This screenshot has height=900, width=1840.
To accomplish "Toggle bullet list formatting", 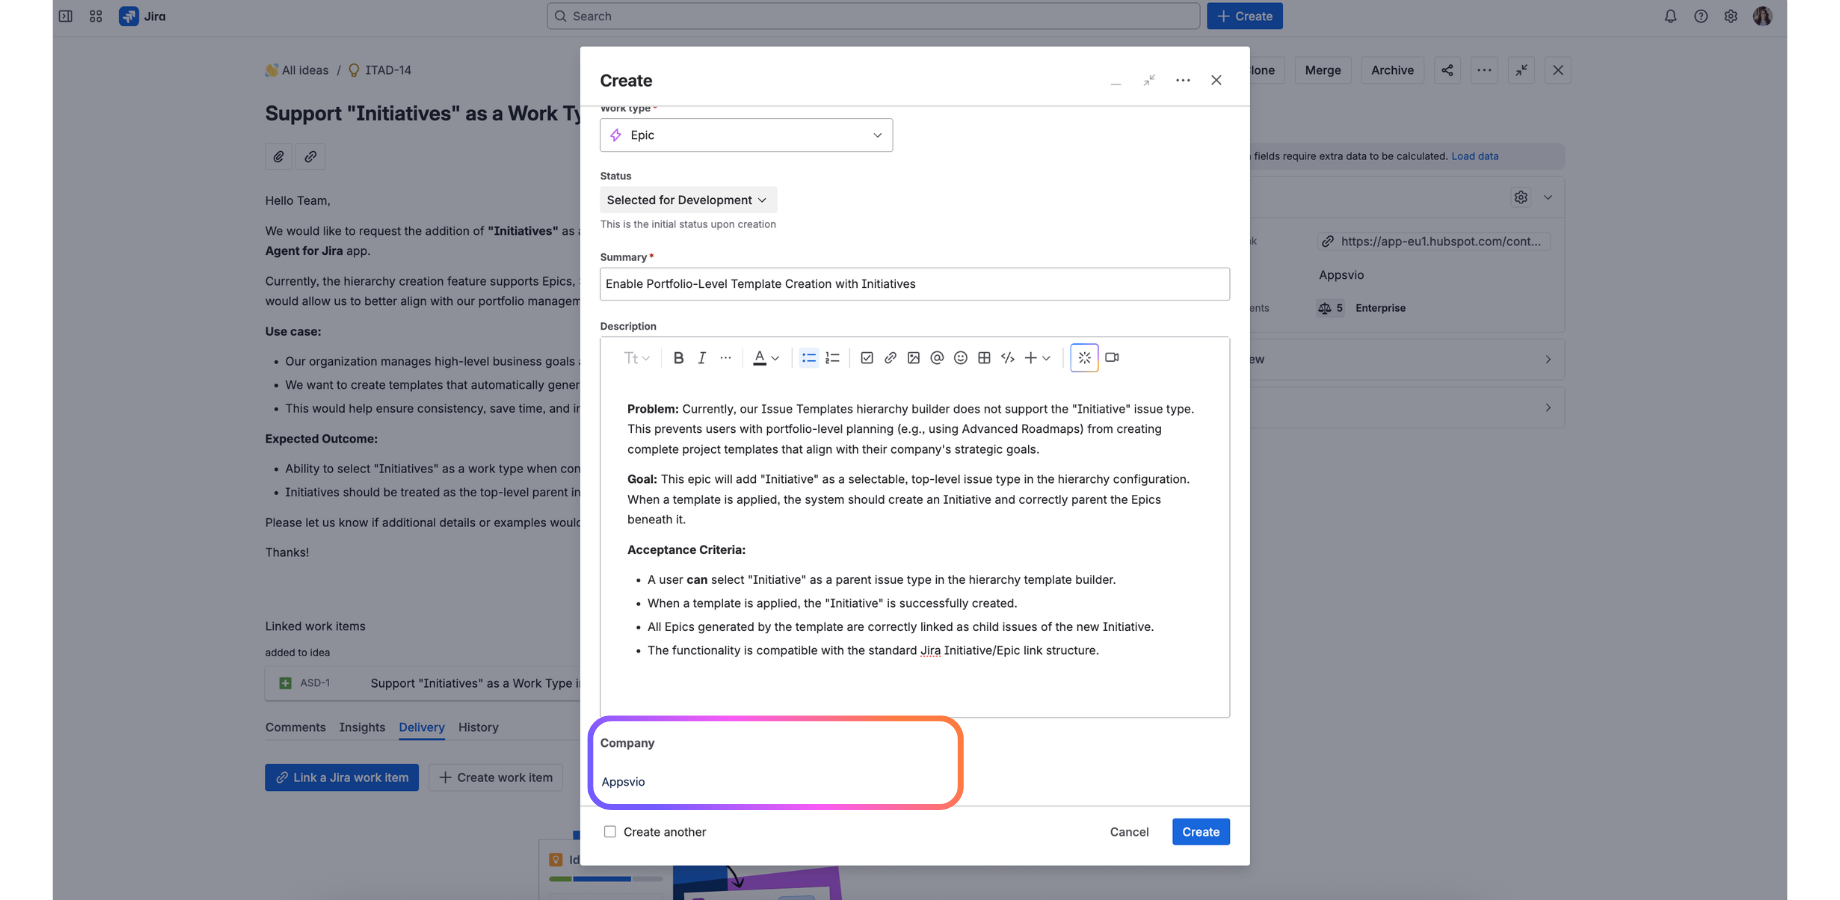I will (x=809, y=358).
